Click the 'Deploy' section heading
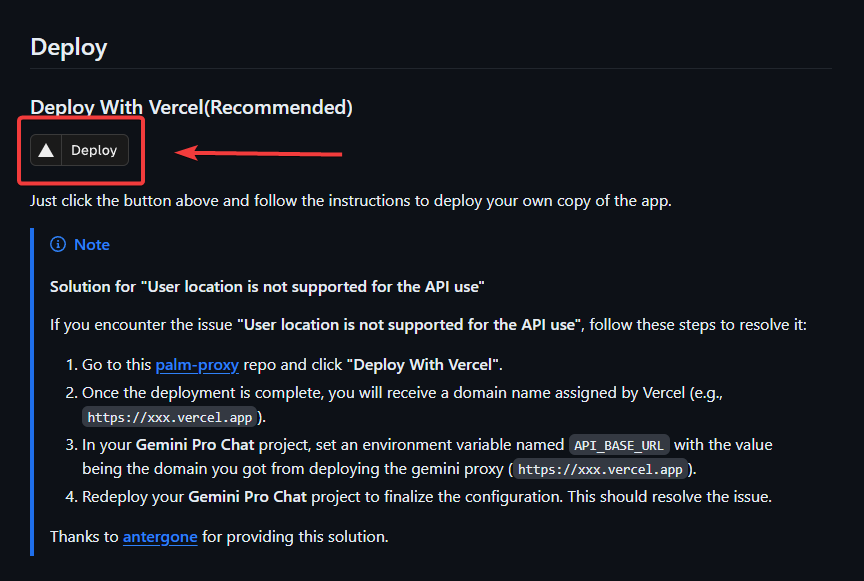The height and width of the screenshot is (581, 864). pos(69,47)
